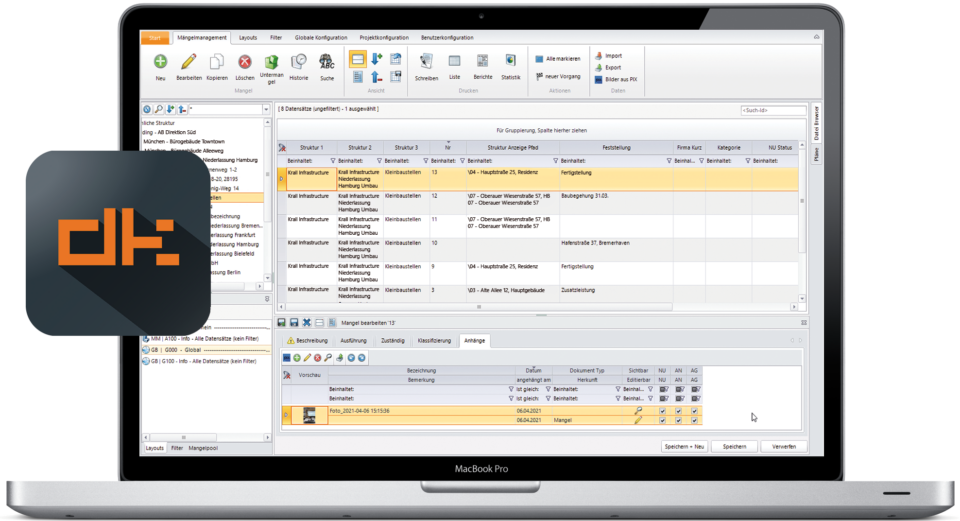Open the attachment photo preview thumbnail
The image size is (960, 521).
309,416
